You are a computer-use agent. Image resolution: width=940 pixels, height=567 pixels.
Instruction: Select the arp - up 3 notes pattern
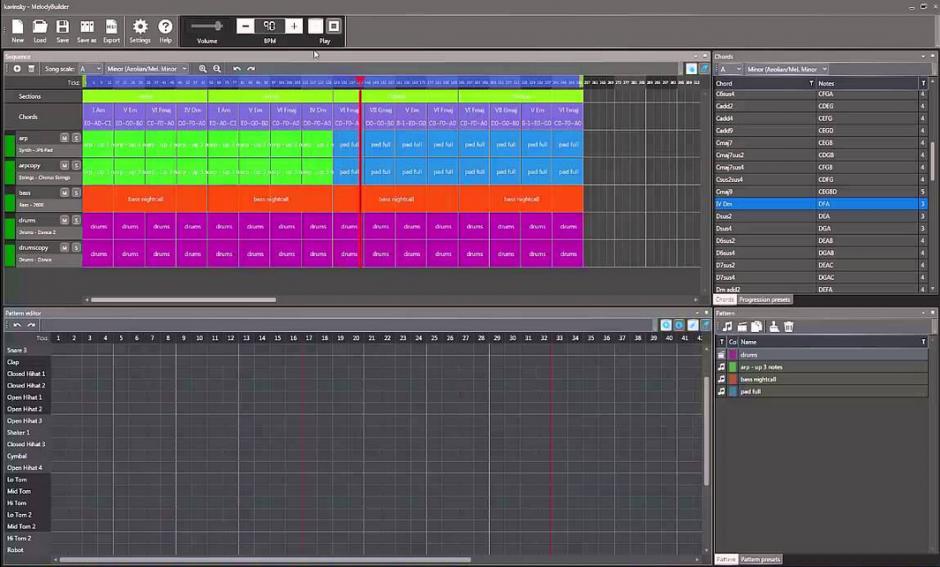[822, 367]
